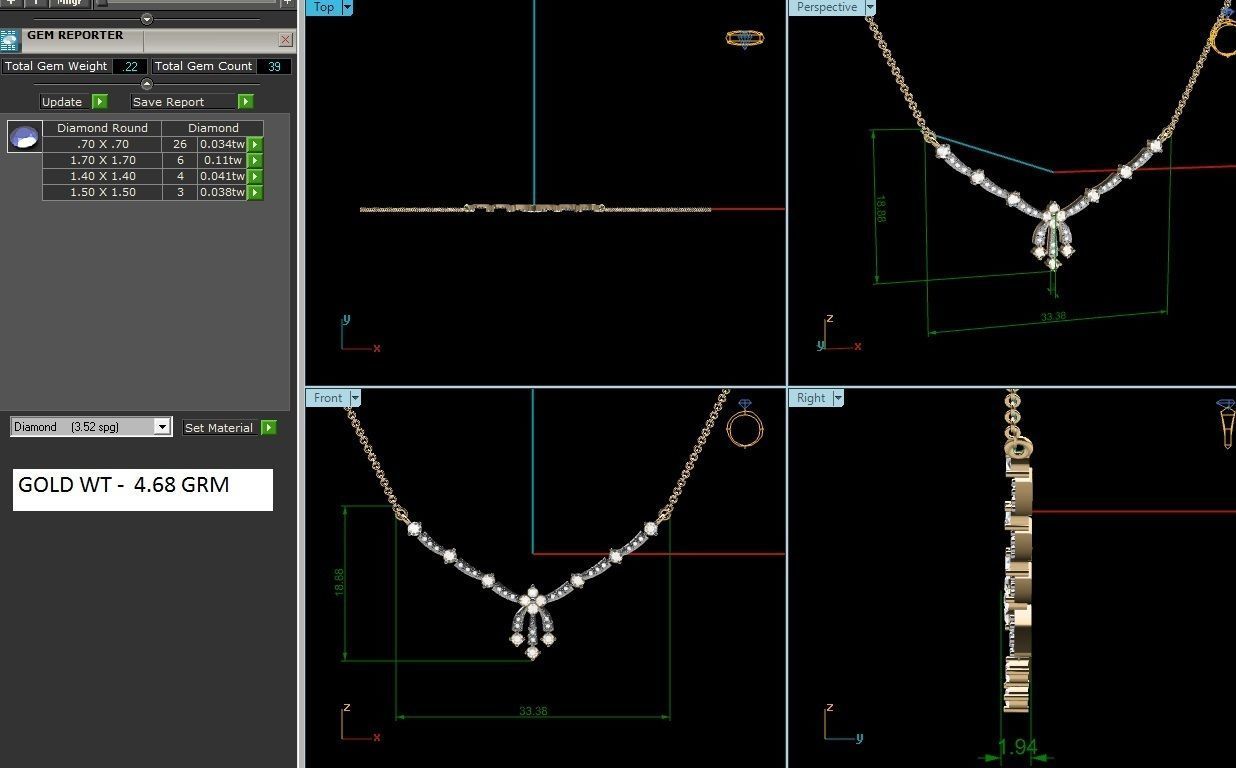
Task: Click the 33.38 dimension in Perspective view
Action: click(x=1053, y=316)
